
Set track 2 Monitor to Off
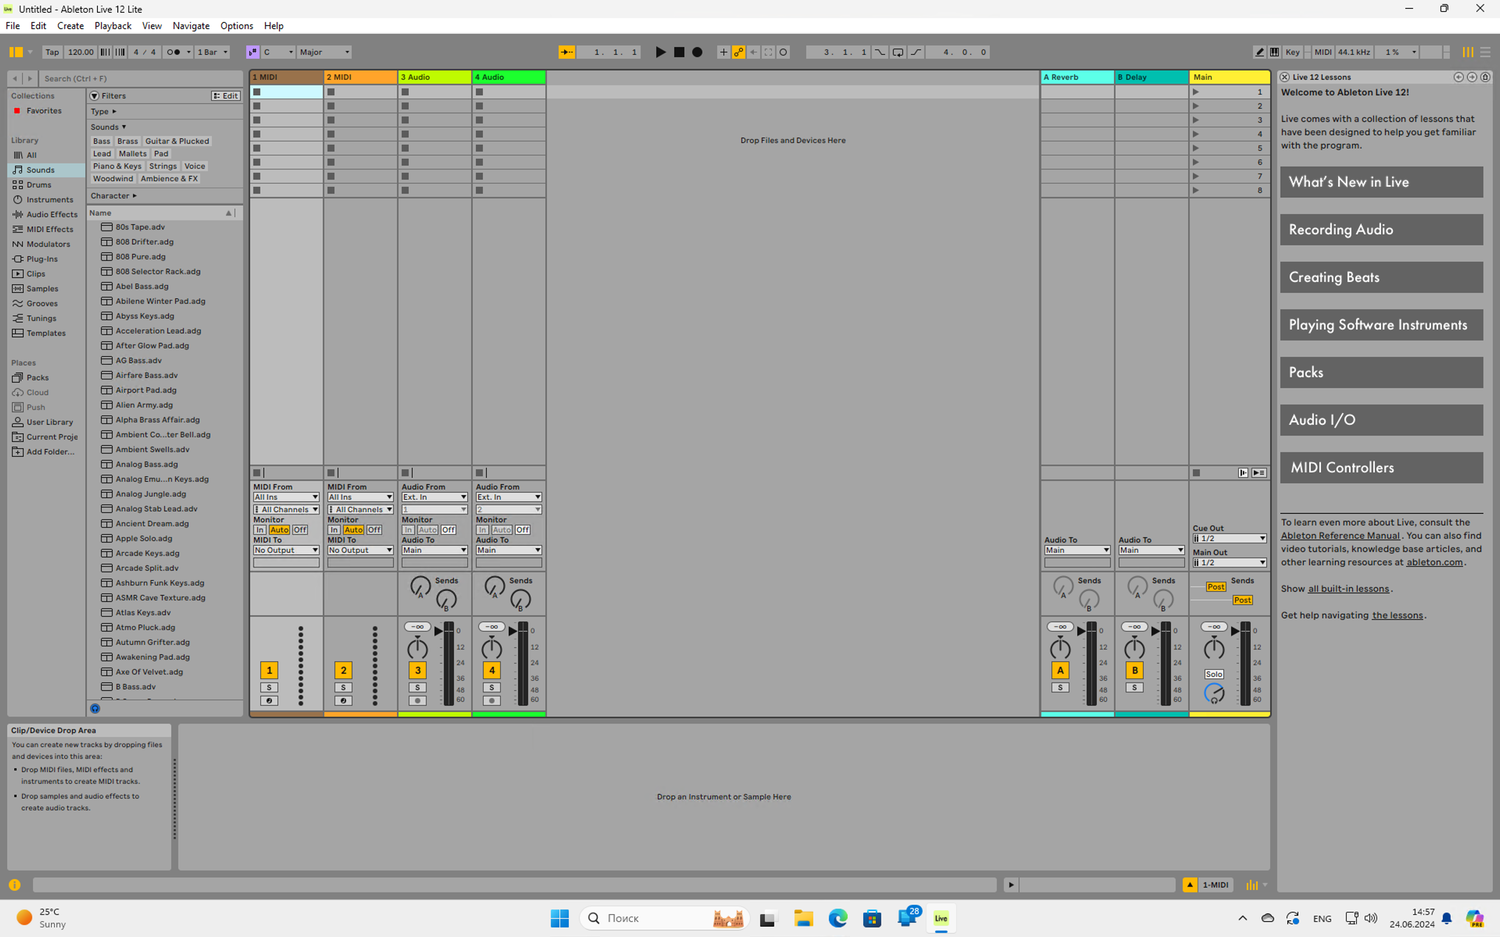click(x=374, y=530)
